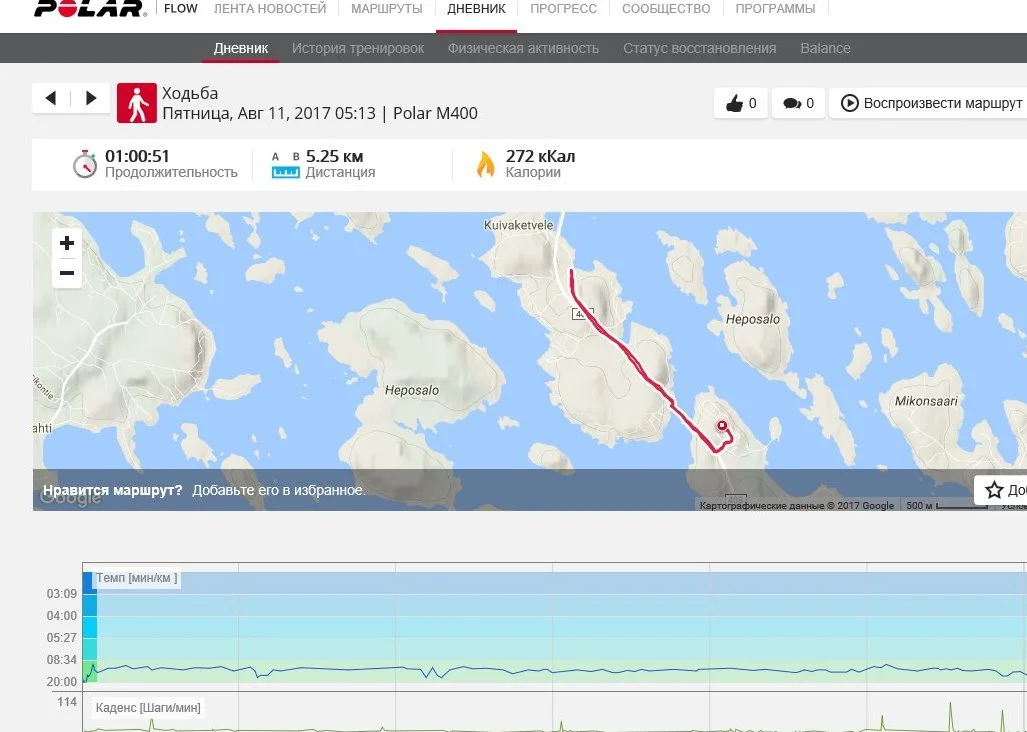This screenshot has width=1027, height=732.
Task: Add route to favorites star button
Action: coord(1001,490)
